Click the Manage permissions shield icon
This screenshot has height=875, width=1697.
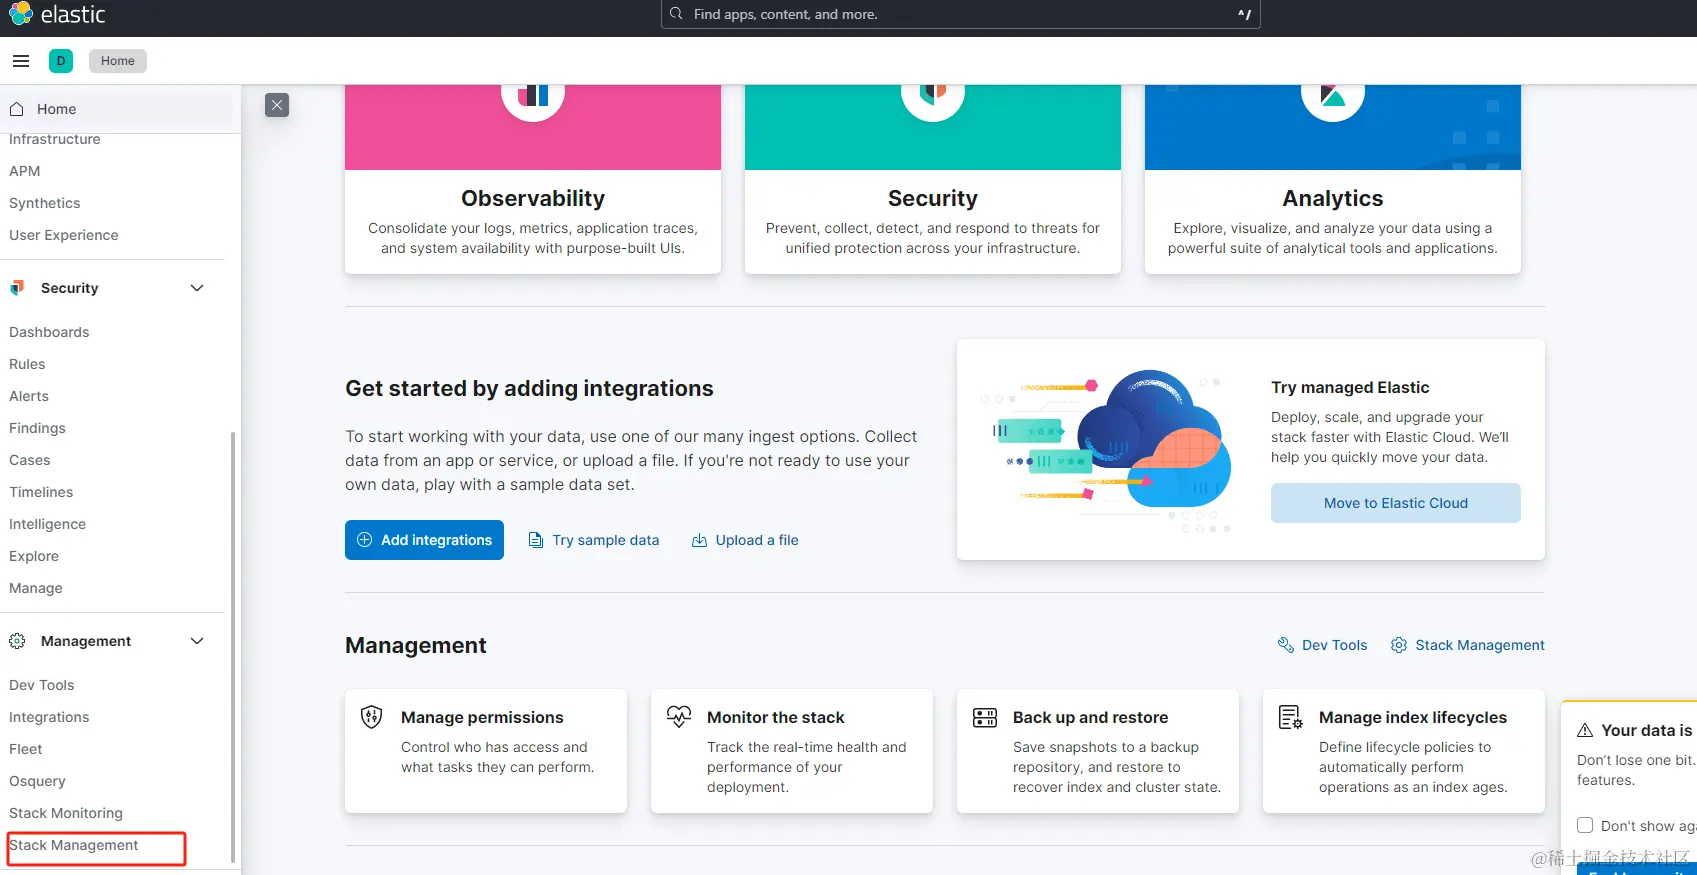(x=372, y=717)
